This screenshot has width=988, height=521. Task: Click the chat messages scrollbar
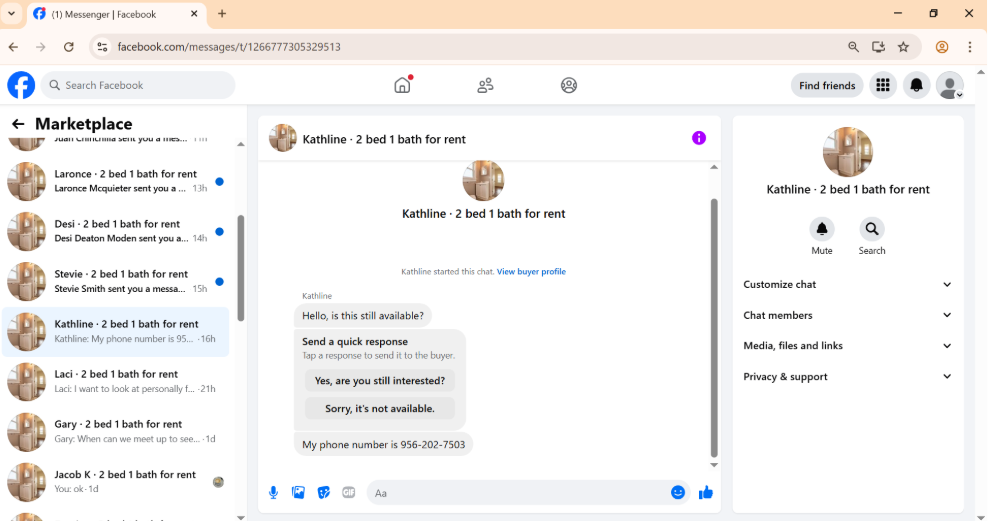(714, 328)
